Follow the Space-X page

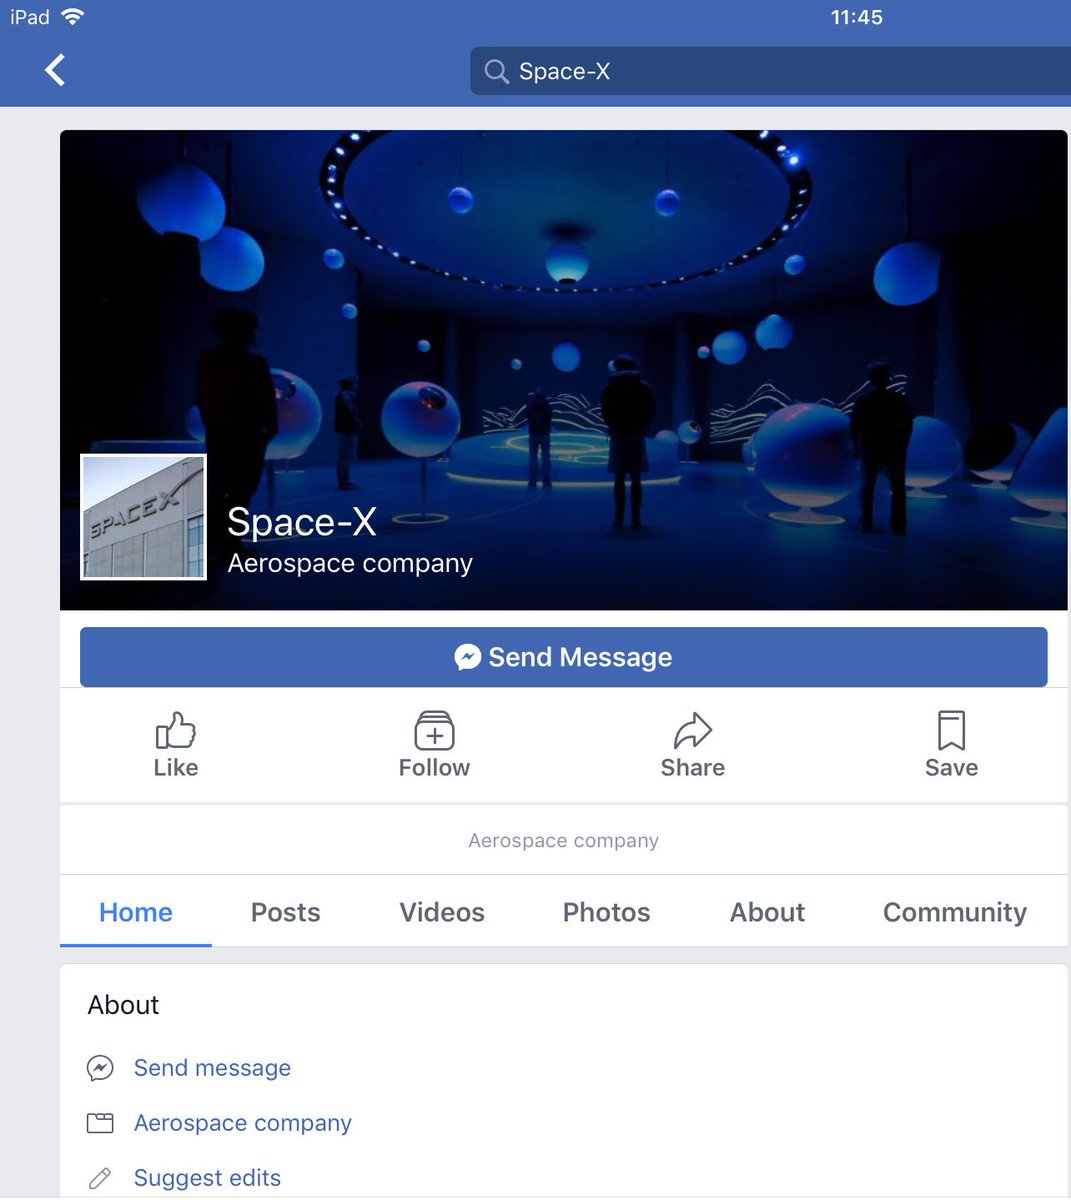pyautogui.click(x=434, y=745)
